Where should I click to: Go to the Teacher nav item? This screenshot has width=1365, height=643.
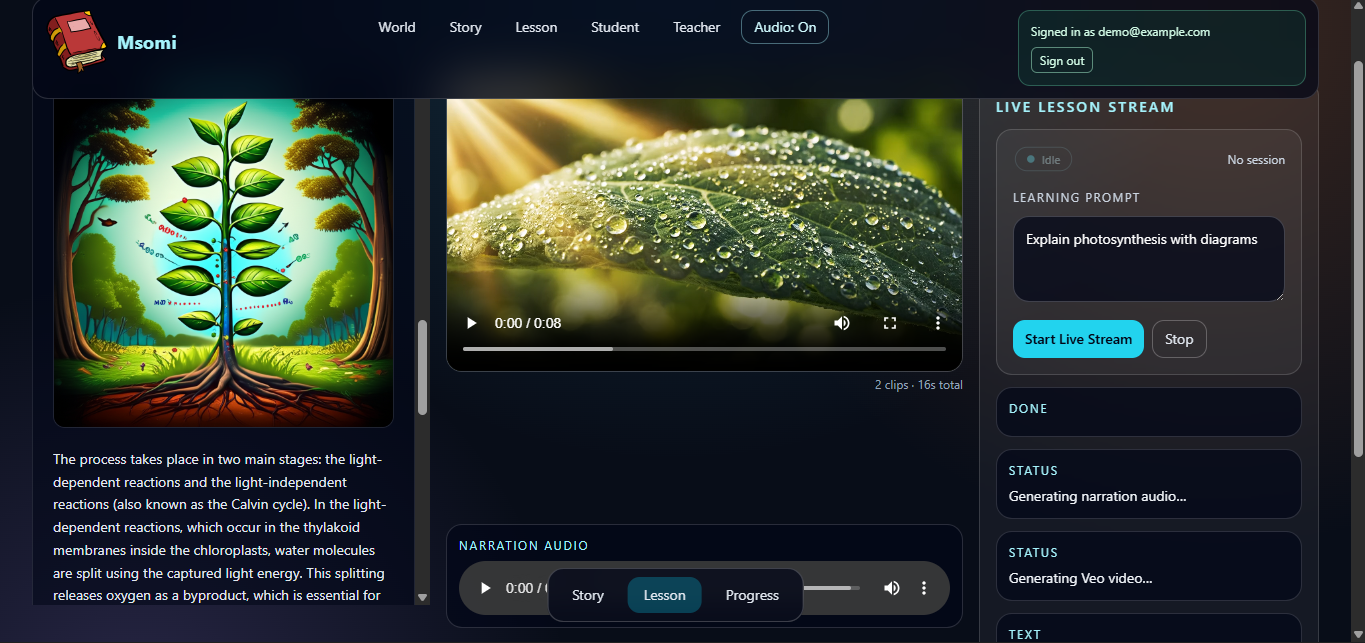[x=697, y=27]
